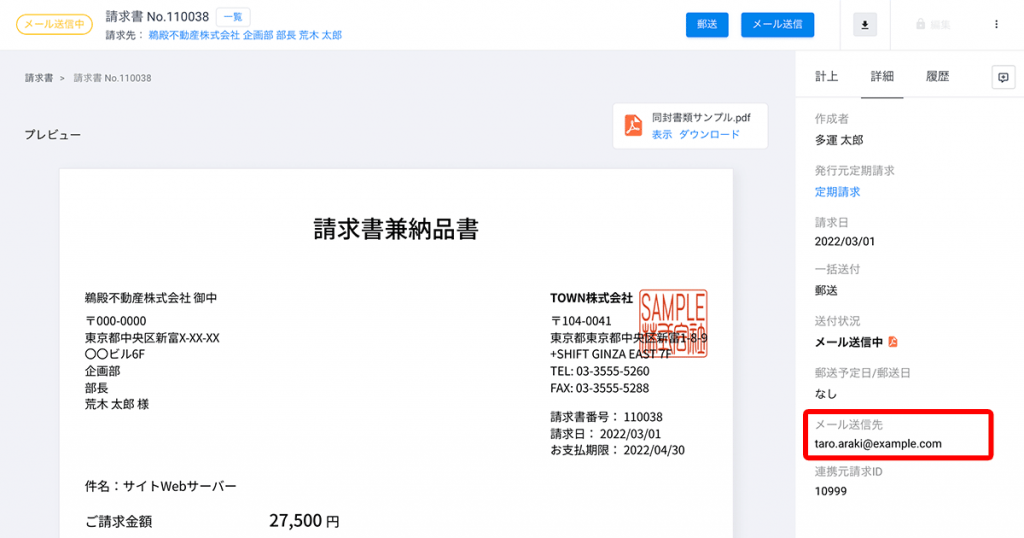Click the header title 請求書 No.110038

pyautogui.click(x=157, y=16)
